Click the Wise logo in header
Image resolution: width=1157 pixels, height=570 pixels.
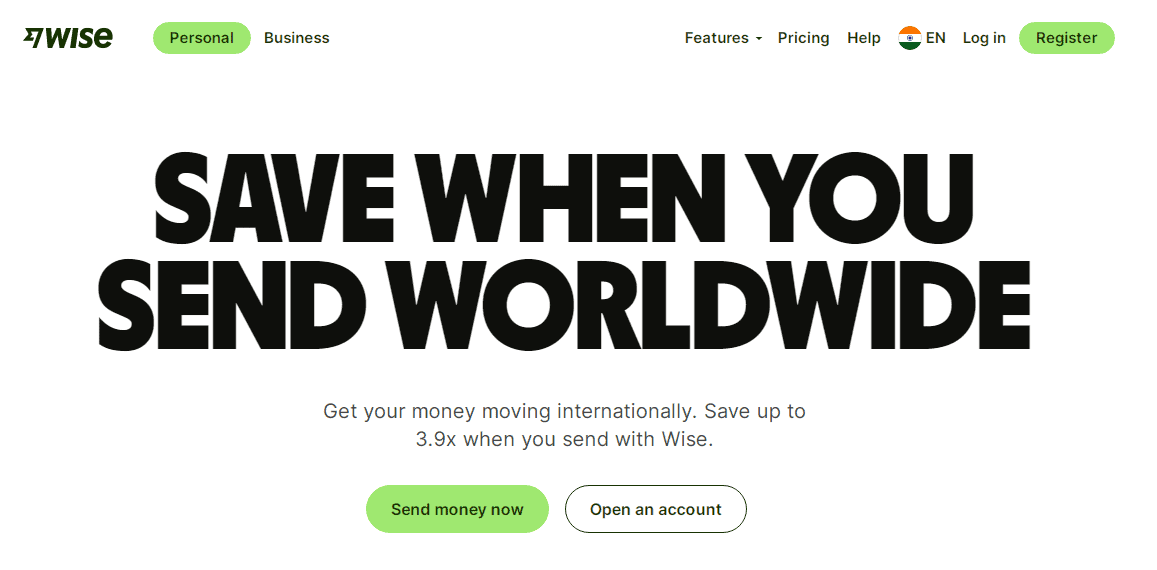68,38
